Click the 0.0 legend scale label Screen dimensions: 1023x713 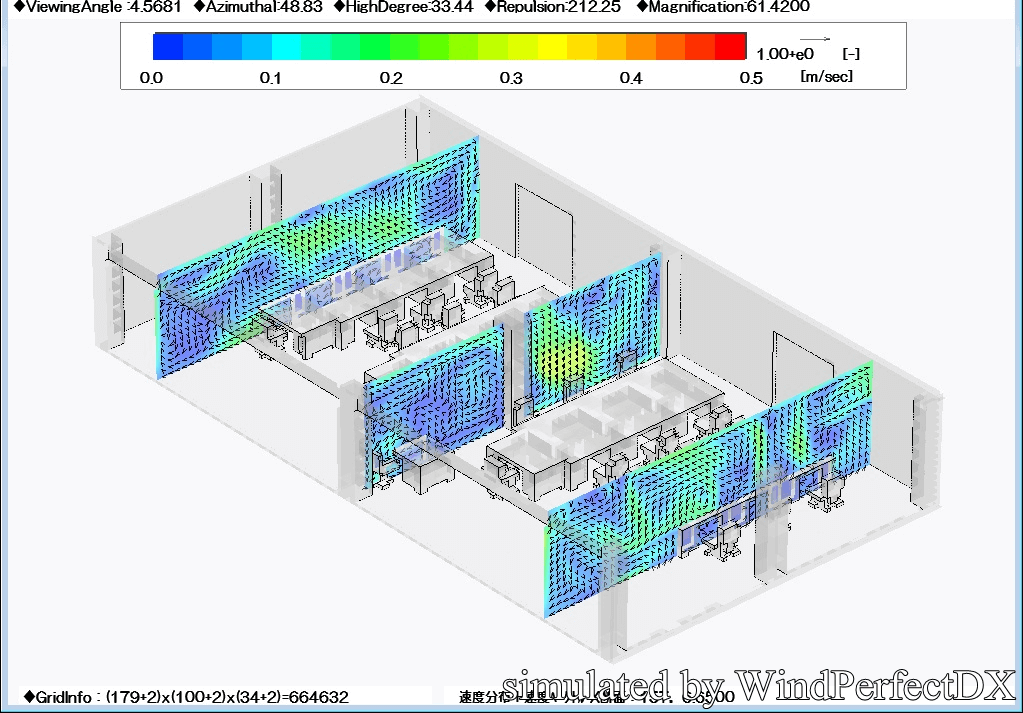tap(151, 78)
